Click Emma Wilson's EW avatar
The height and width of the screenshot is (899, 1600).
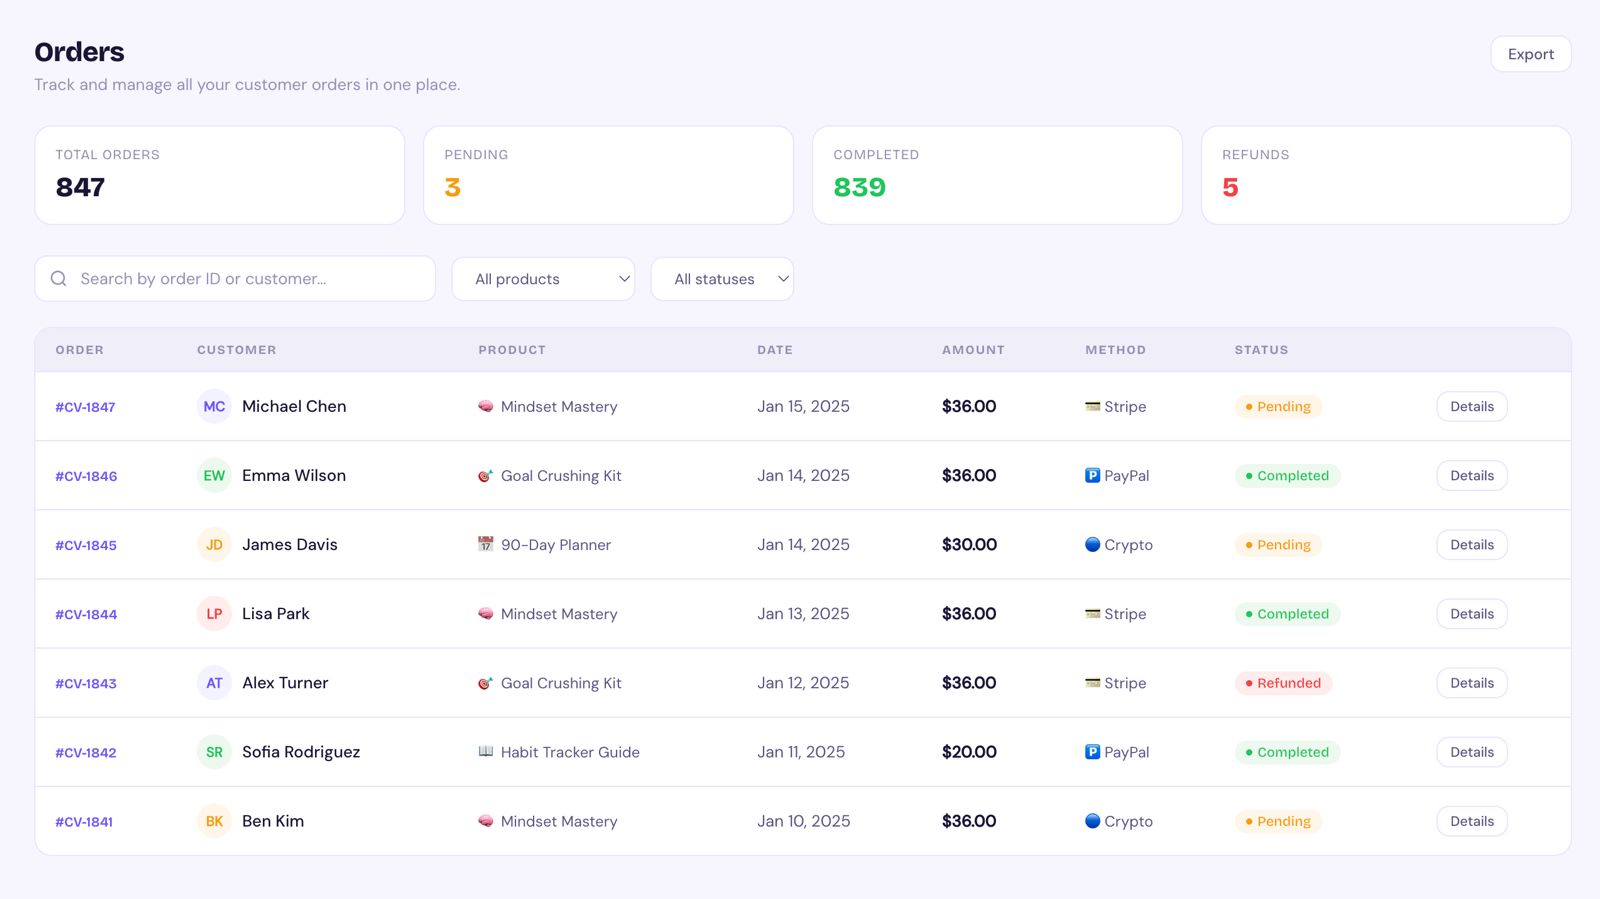pos(214,476)
